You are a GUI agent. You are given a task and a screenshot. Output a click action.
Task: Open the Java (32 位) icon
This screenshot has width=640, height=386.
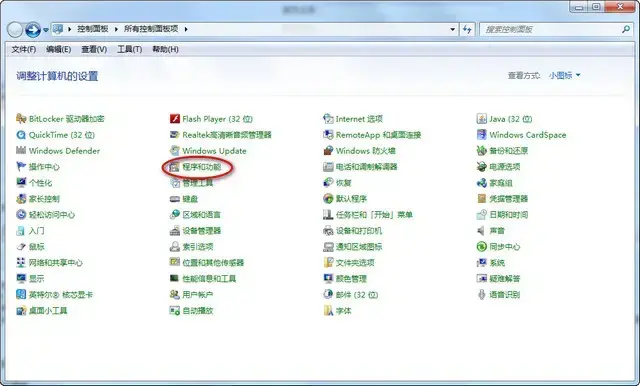tap(482, 119)
